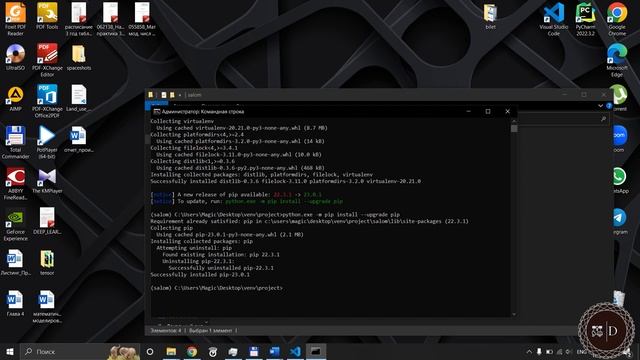Image resolution: width=640 pixels, height=360 pixels.
Task: Launch AIMP music player icon
Action: coord(16,98)
